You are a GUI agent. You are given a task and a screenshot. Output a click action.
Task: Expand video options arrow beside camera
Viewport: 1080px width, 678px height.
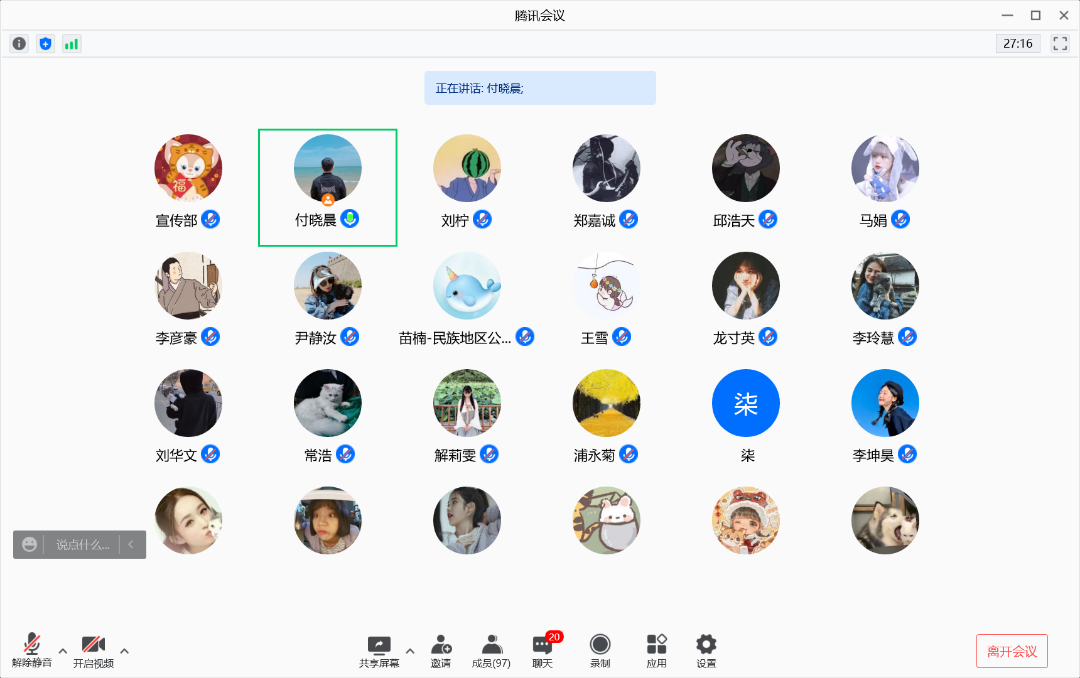124,651
